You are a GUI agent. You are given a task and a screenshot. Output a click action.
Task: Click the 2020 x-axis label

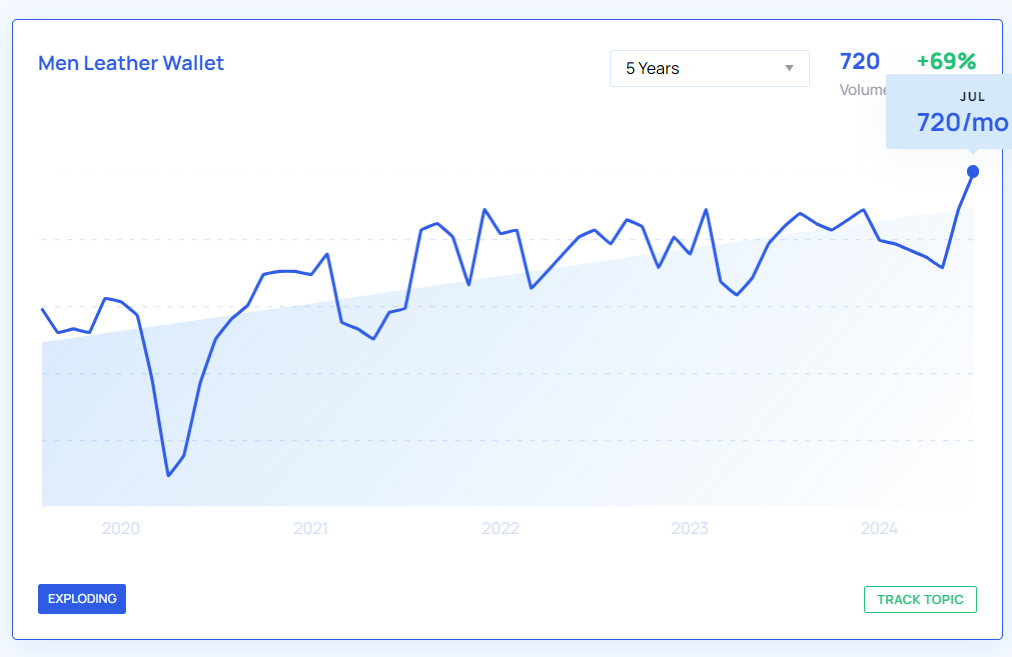pyautogui.click(x=121, y=528)
